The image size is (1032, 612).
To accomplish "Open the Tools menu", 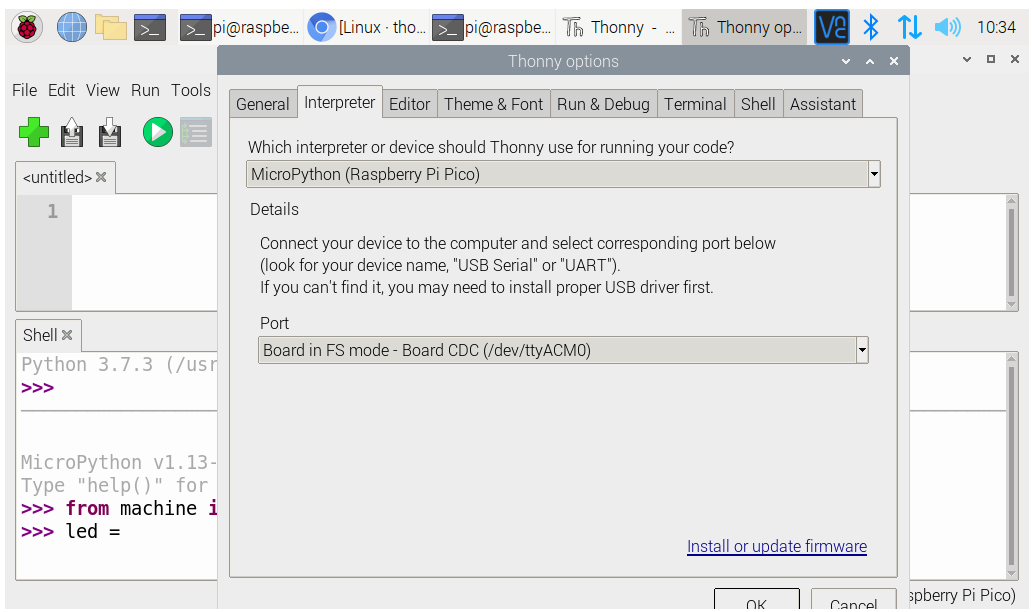I will [x=191, y=90].
